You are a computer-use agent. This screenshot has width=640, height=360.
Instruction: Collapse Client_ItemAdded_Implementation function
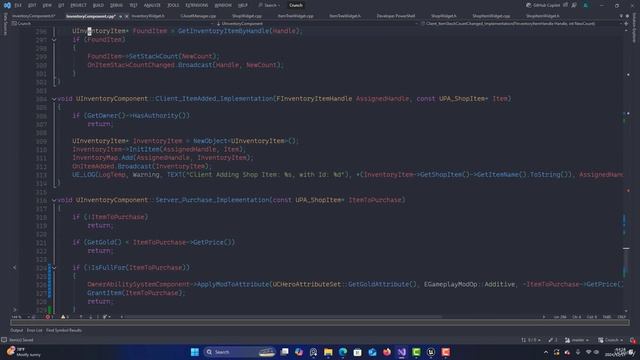(x=54, y=99)
